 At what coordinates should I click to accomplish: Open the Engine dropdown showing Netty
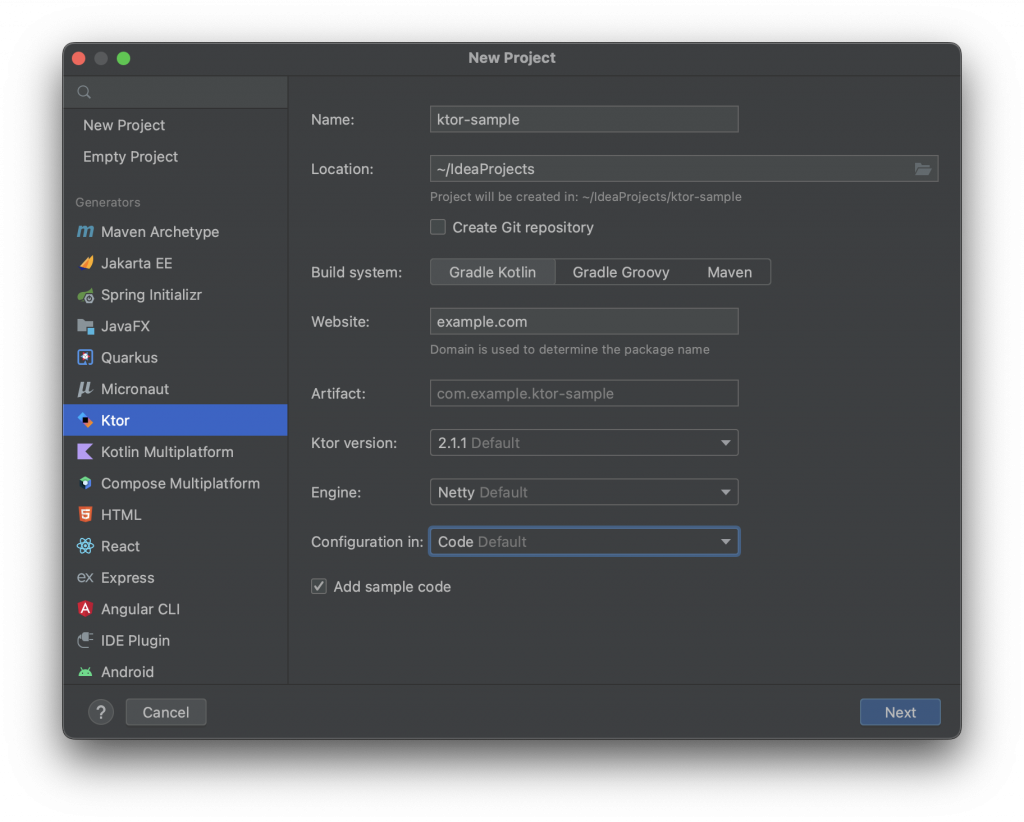584,492
